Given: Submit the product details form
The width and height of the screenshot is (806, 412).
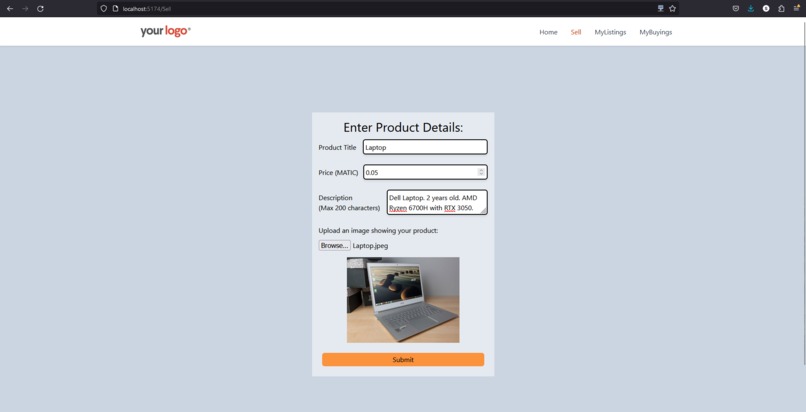Looking at the screenshot, I should (403, 360).
